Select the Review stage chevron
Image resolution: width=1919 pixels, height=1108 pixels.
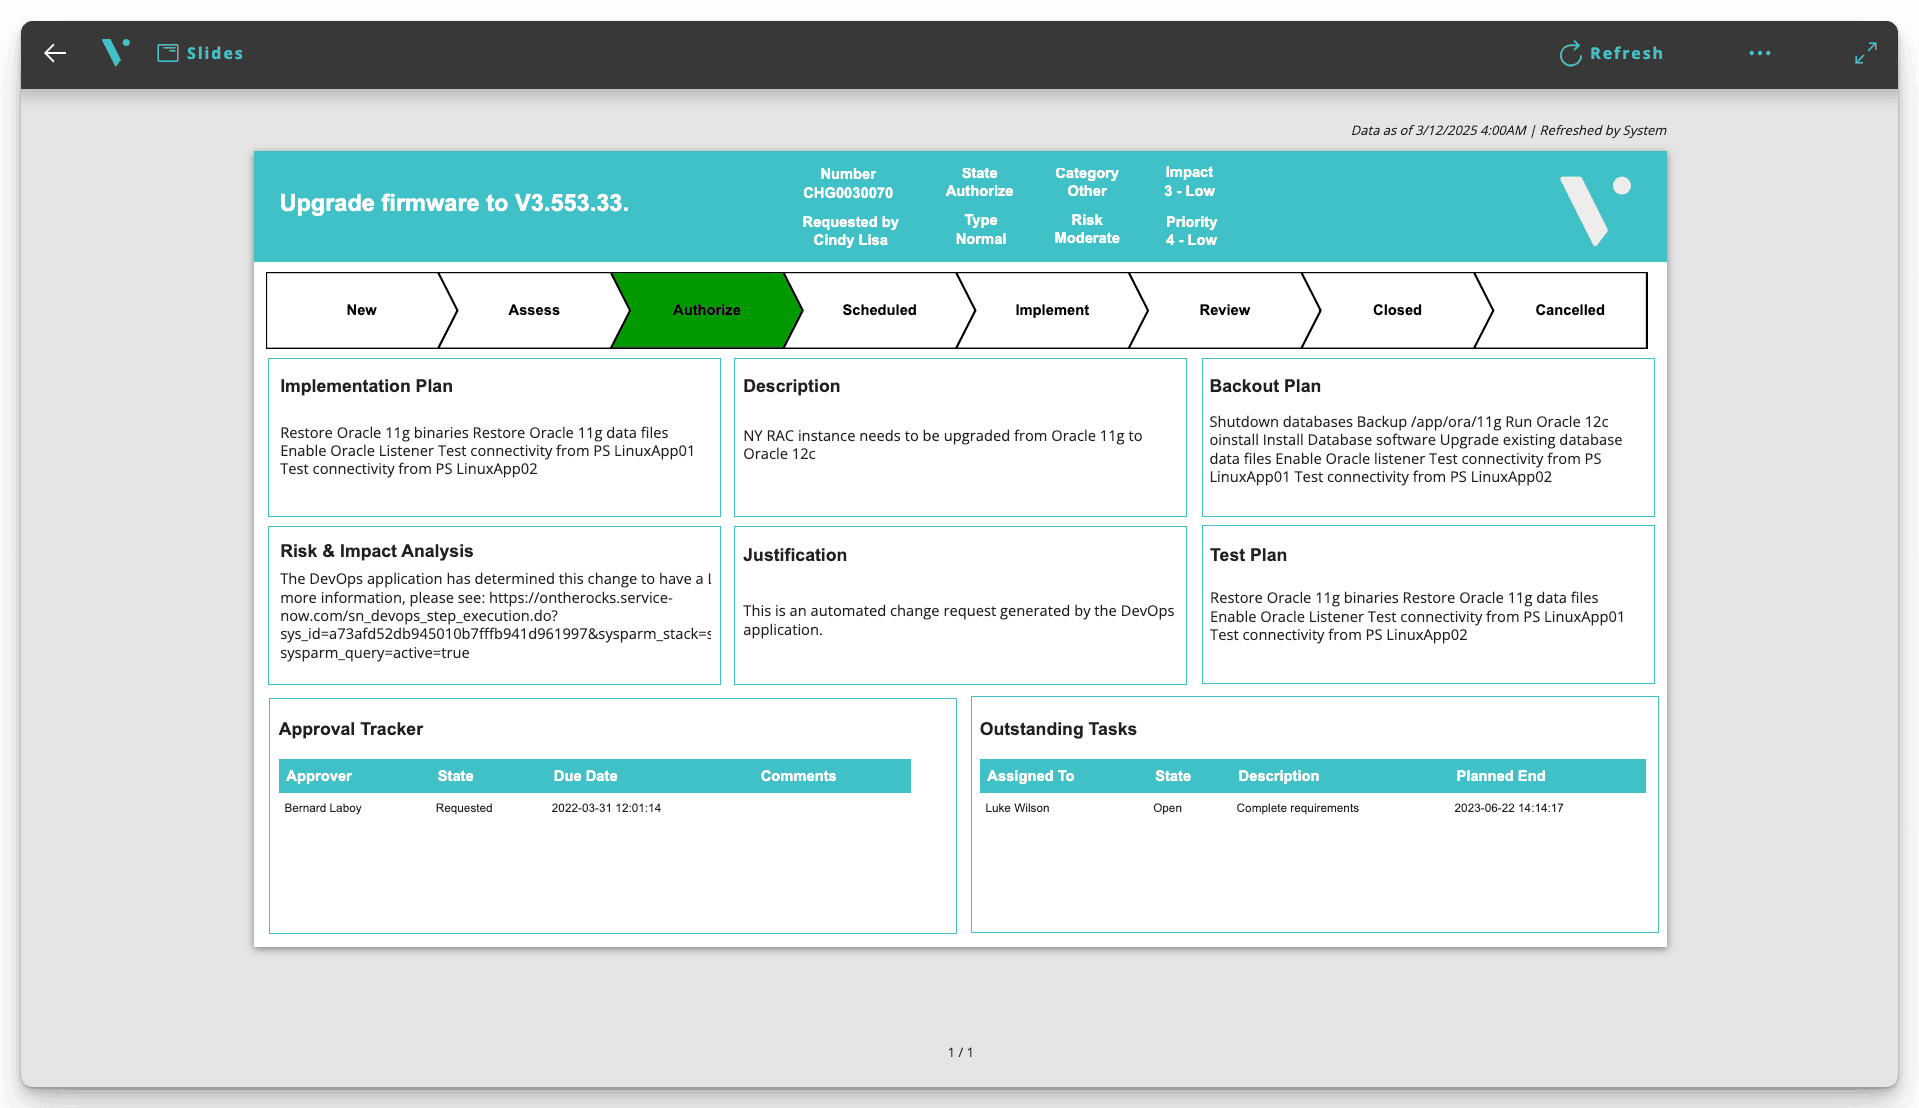tap(1225, 310)
